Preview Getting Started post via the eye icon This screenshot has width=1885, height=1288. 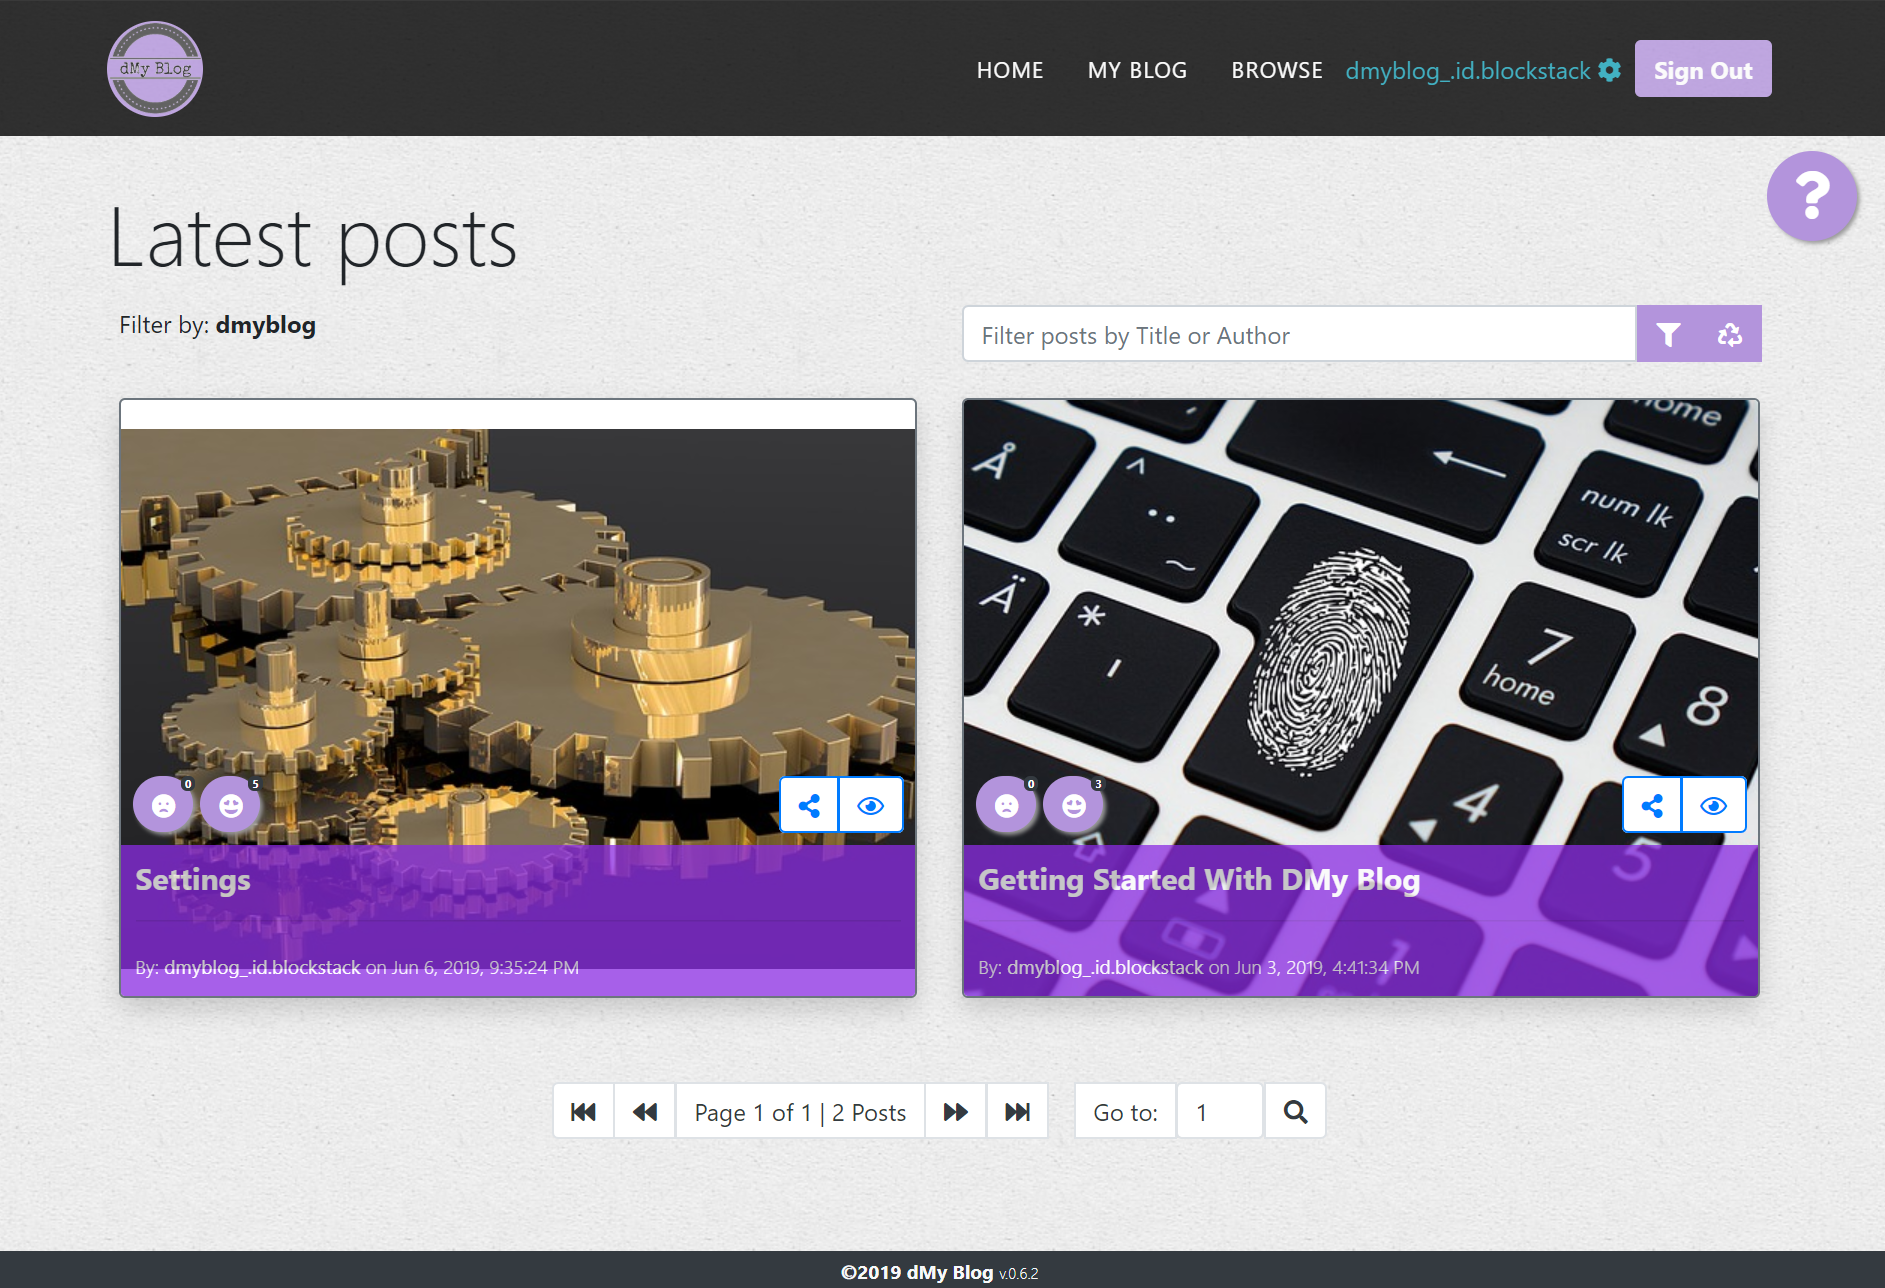[1714, 804]
